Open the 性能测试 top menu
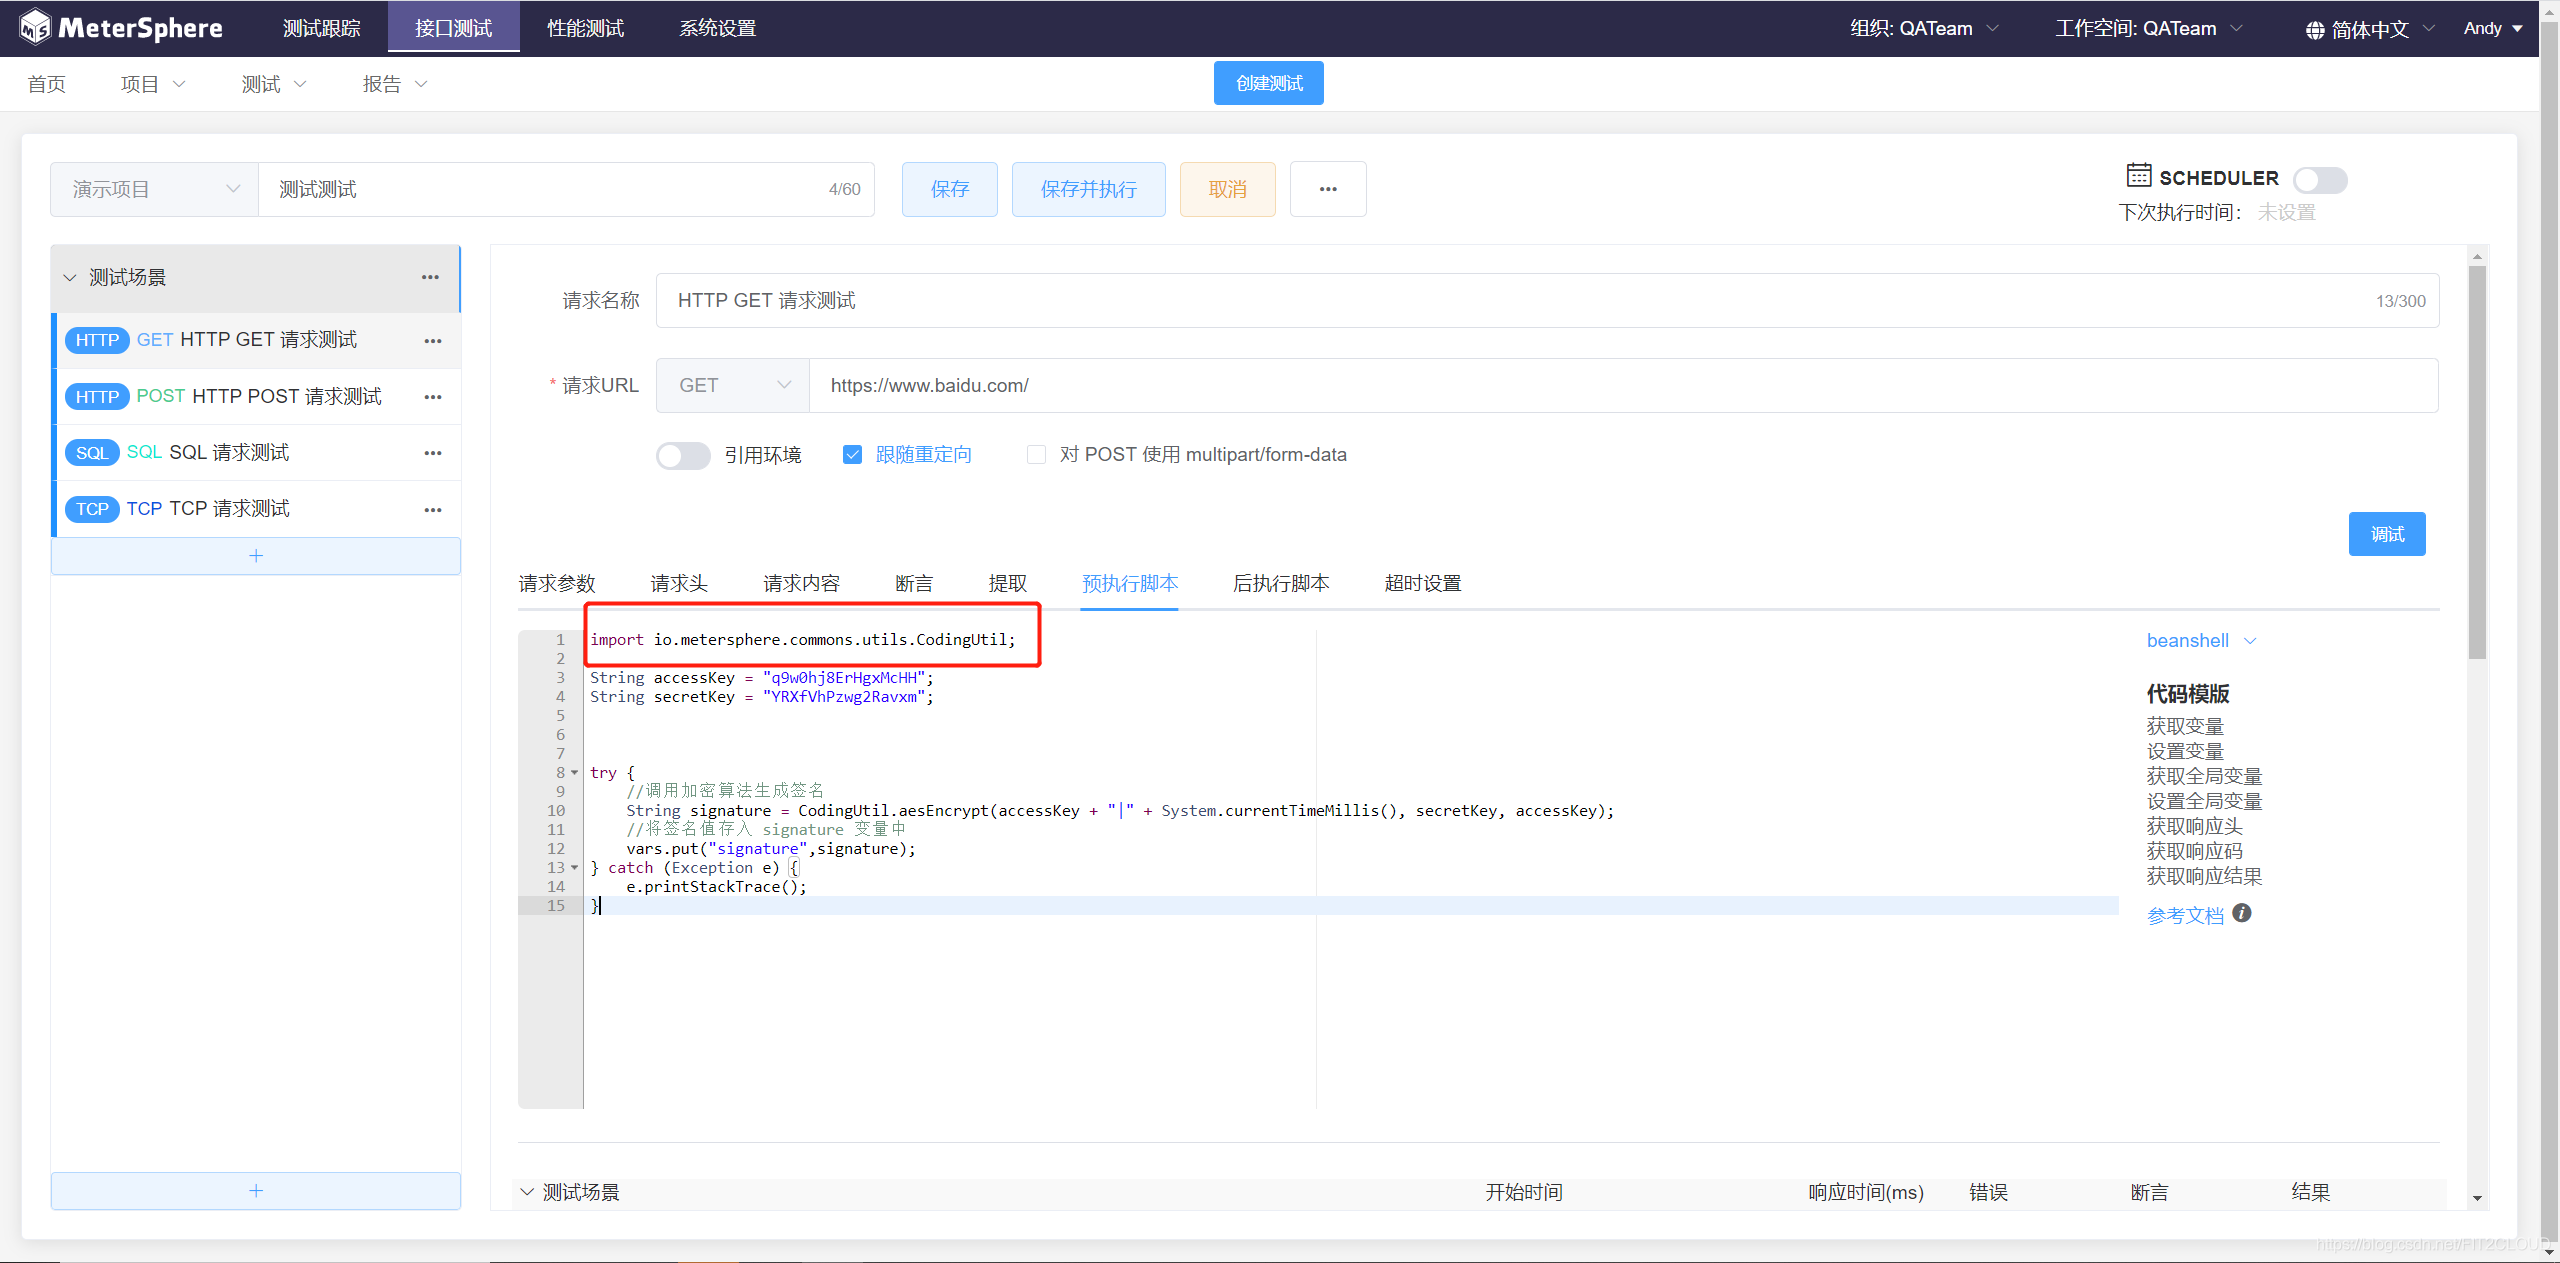 click(x=585, y=28)
